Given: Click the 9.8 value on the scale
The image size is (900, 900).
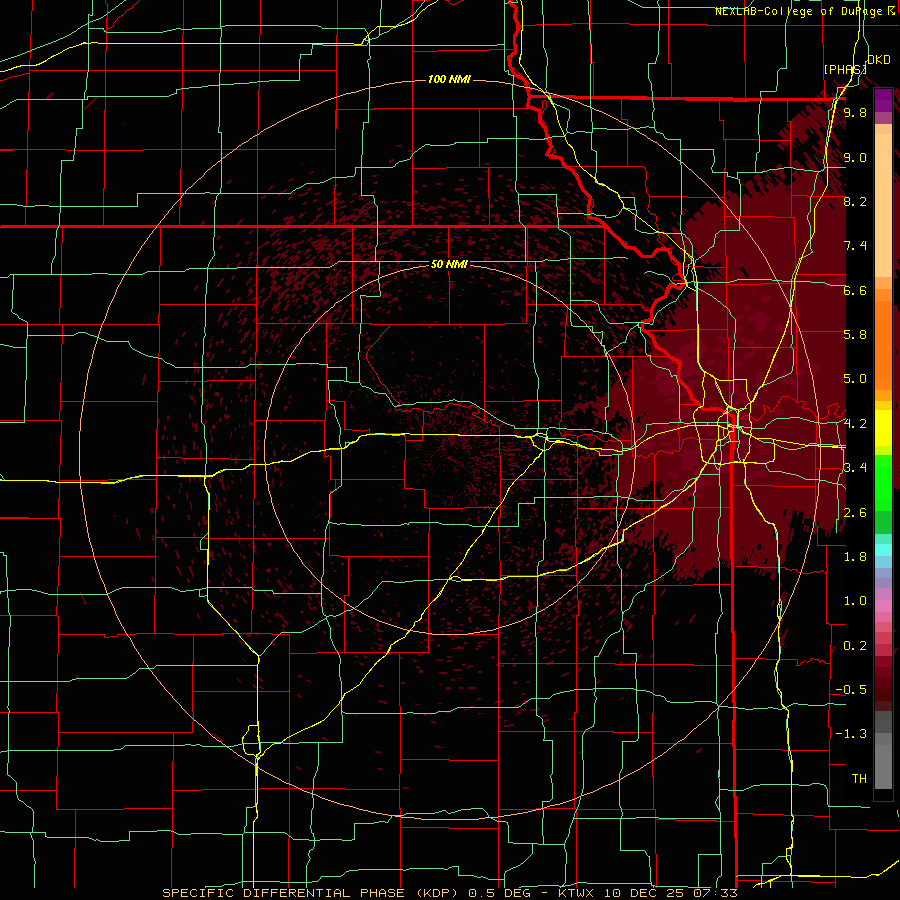Looking at the screenshot, I should click(855, 112).
